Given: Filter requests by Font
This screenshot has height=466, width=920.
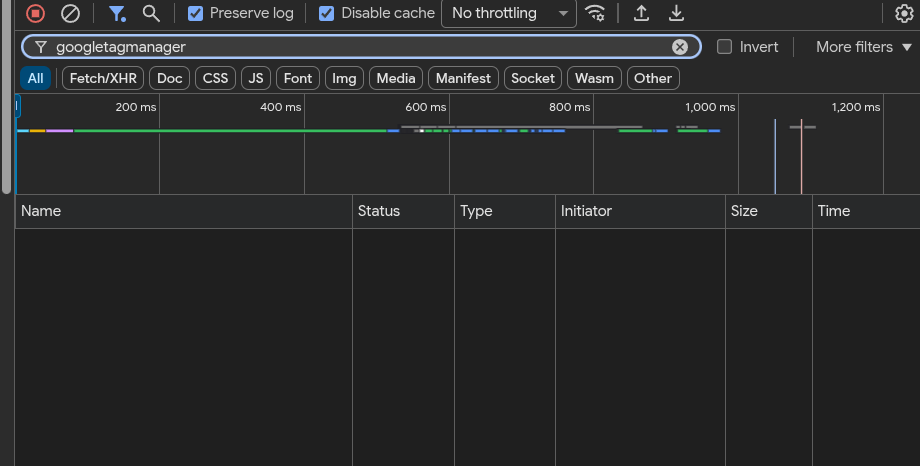Looking at the screenshot, I should tap(298, 78).
